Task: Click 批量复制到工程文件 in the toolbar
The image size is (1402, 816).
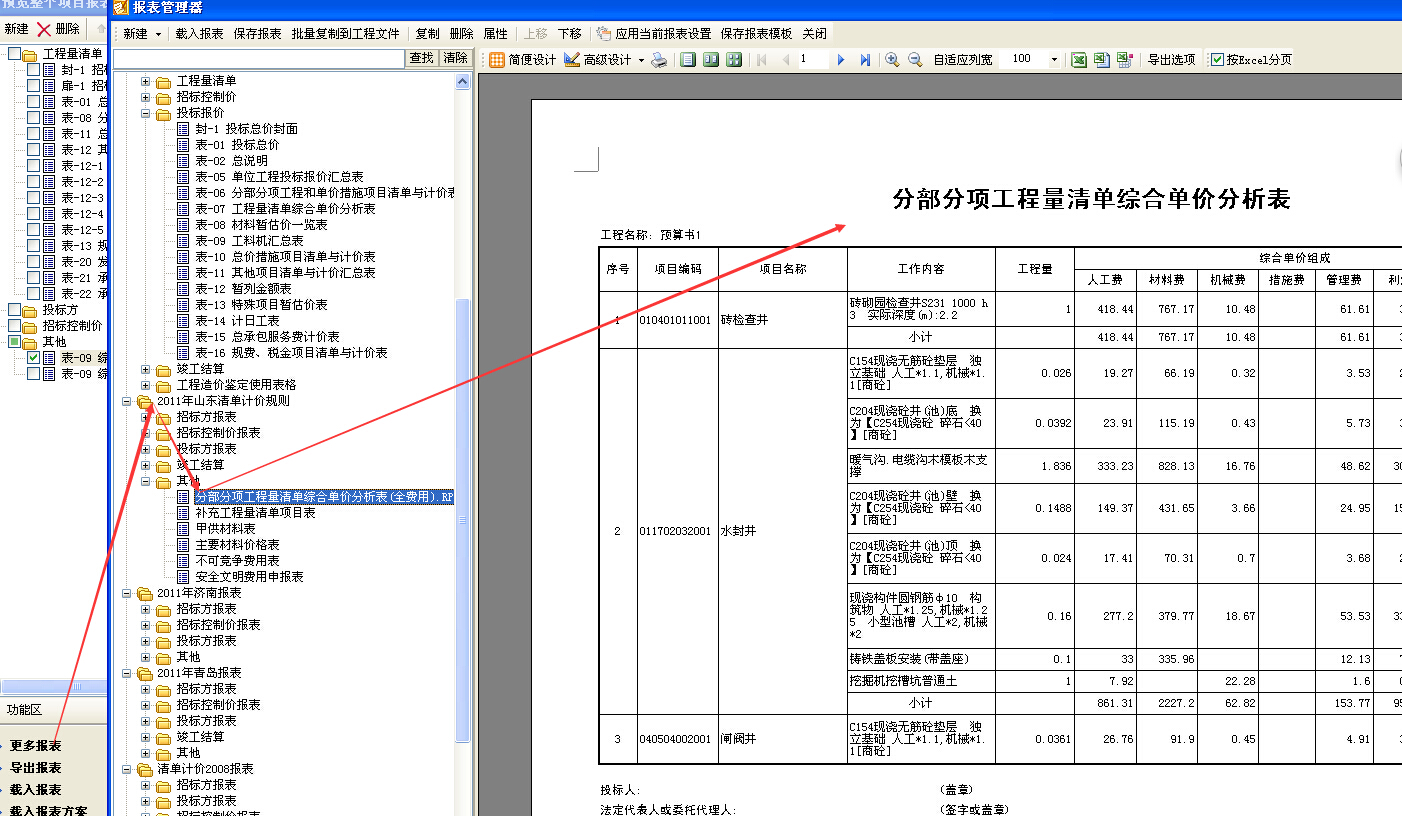Action: point(345,34)
